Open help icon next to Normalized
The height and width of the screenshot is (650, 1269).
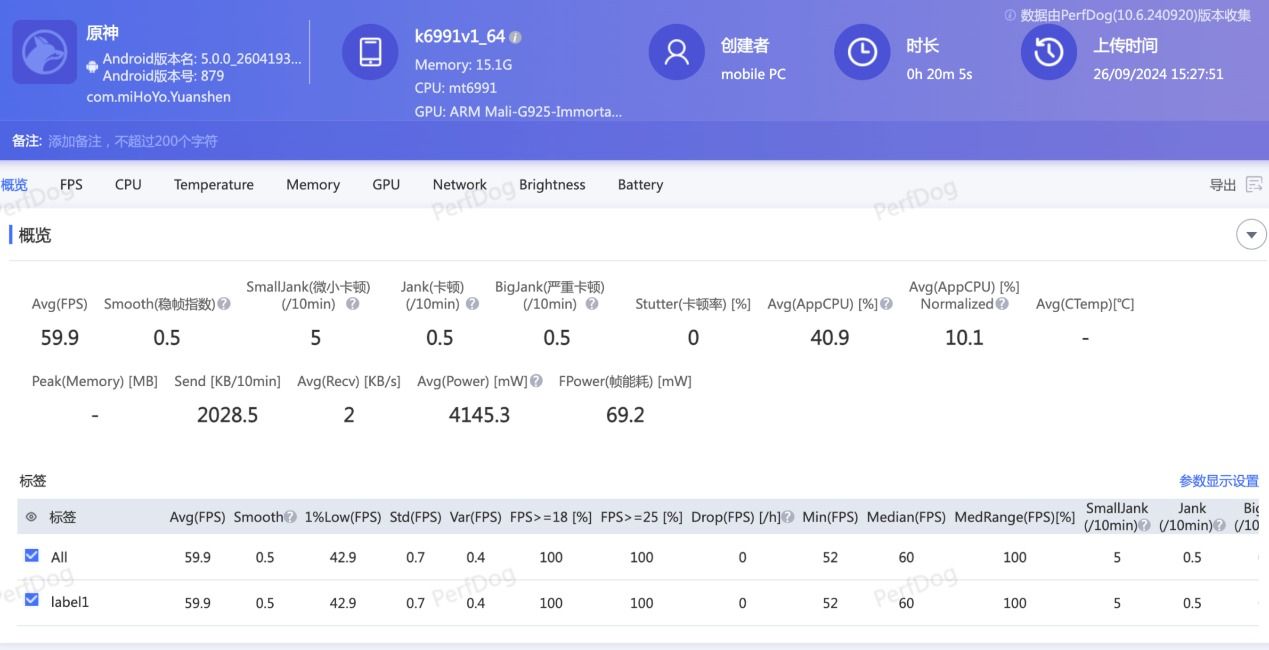1002,303
